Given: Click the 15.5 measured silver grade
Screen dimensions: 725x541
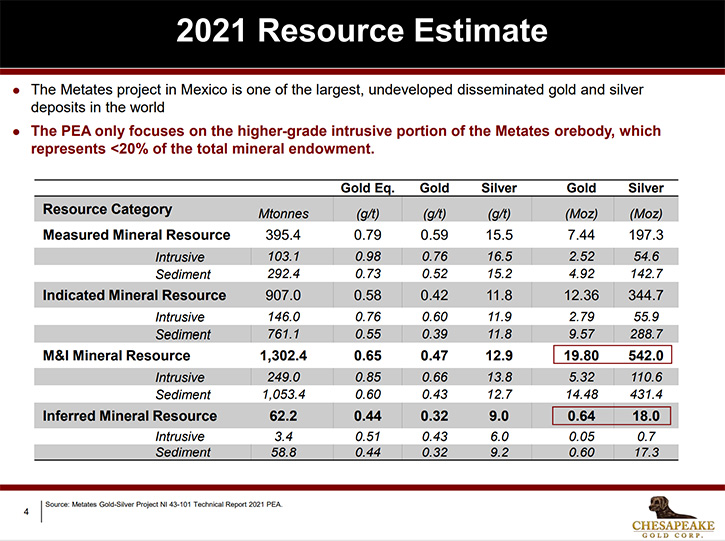Looking at the screenshot, I should pos(499,235).
